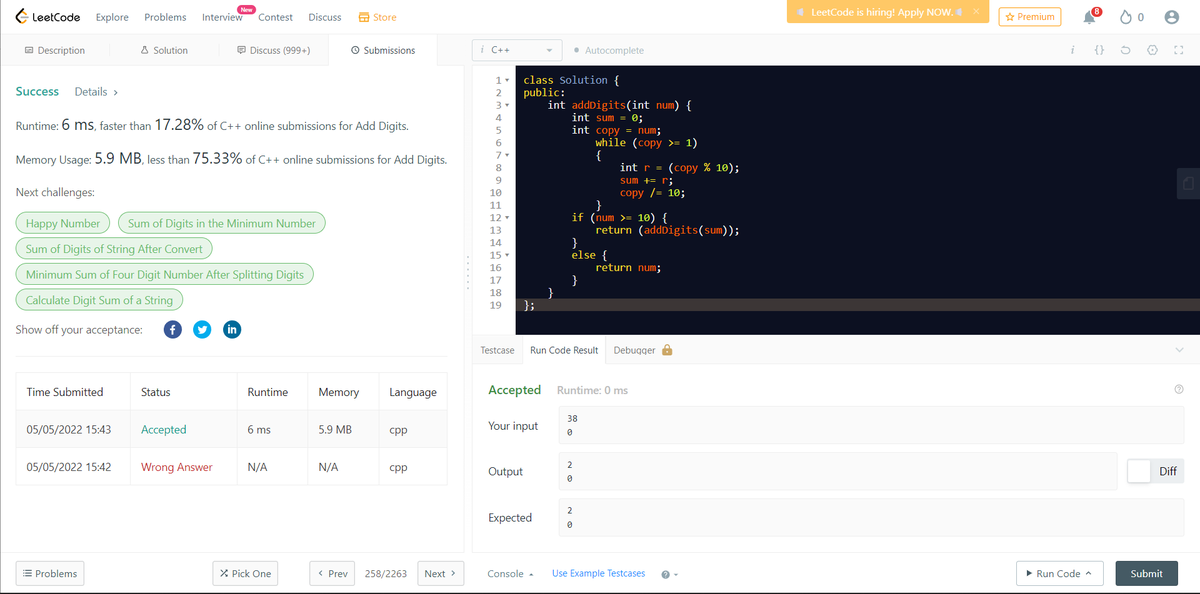Fold the class block at line 1

click(x=508, y=80)
